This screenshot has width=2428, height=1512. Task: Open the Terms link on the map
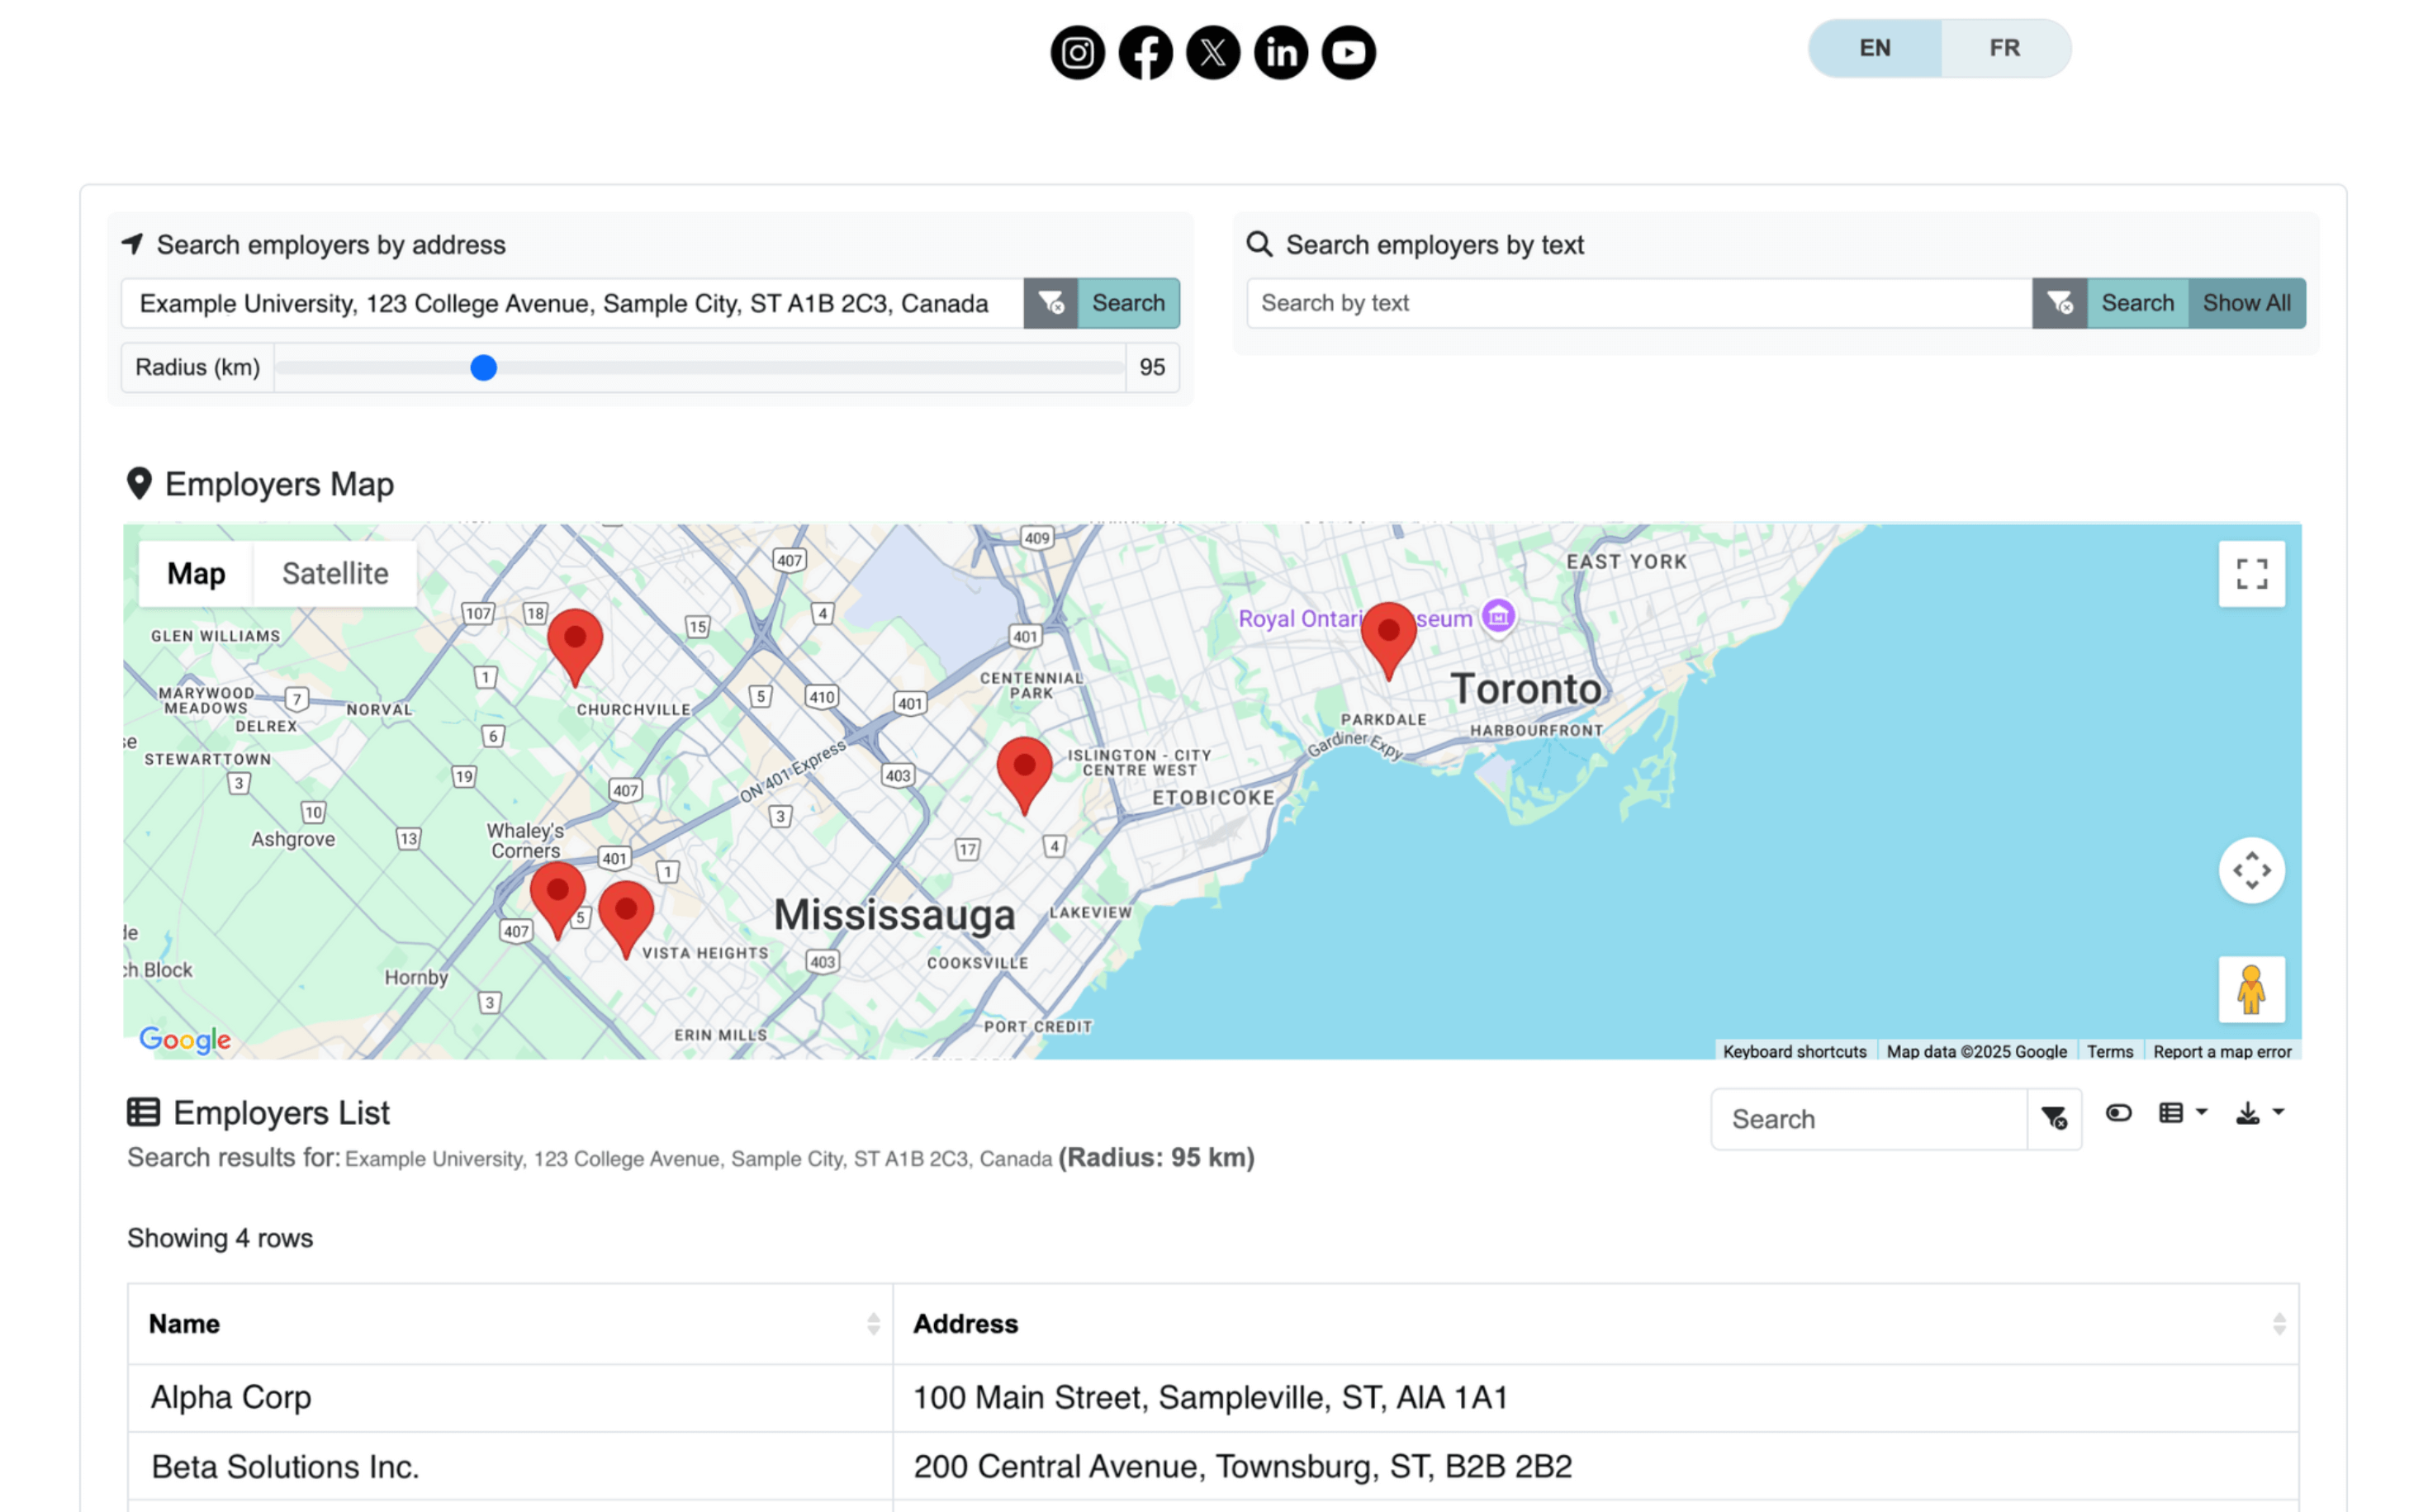2110,1051
